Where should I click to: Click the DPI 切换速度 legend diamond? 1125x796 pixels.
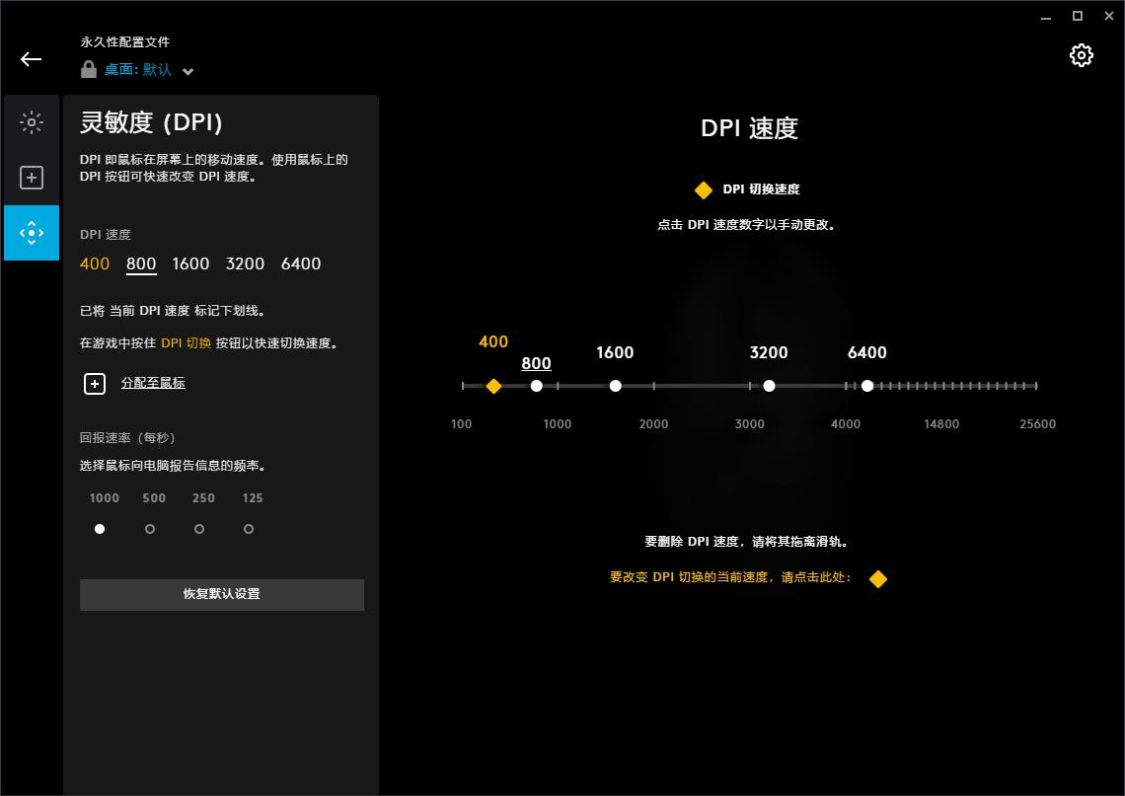tap(704, 189)
